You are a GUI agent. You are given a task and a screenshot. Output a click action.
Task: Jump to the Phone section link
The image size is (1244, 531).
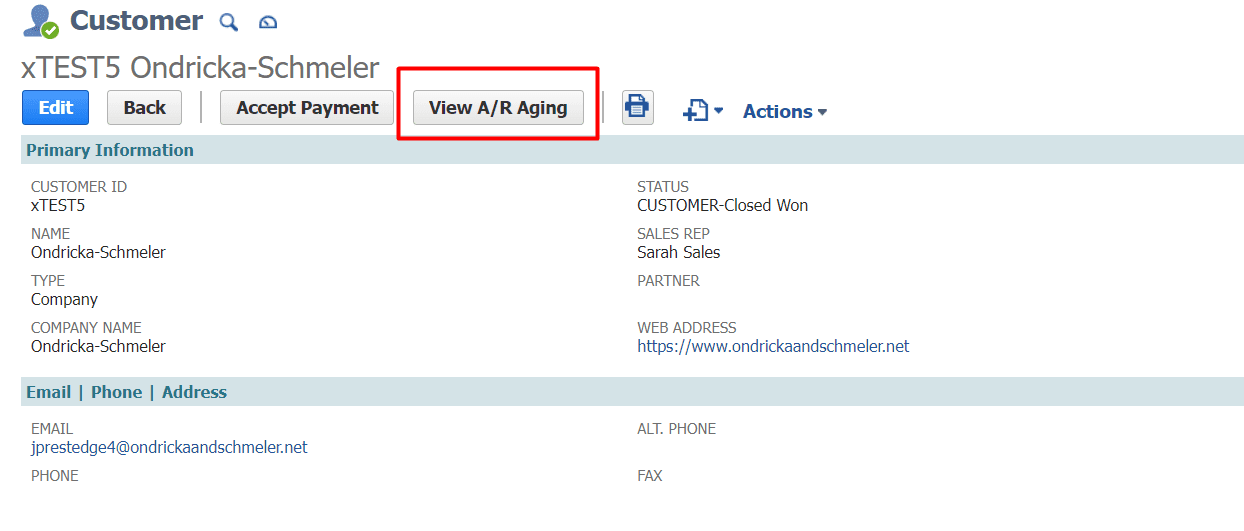[116, 392]
